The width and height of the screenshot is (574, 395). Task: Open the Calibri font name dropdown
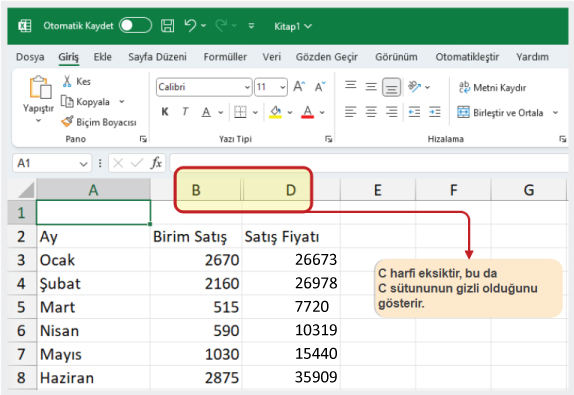[247, 87]
